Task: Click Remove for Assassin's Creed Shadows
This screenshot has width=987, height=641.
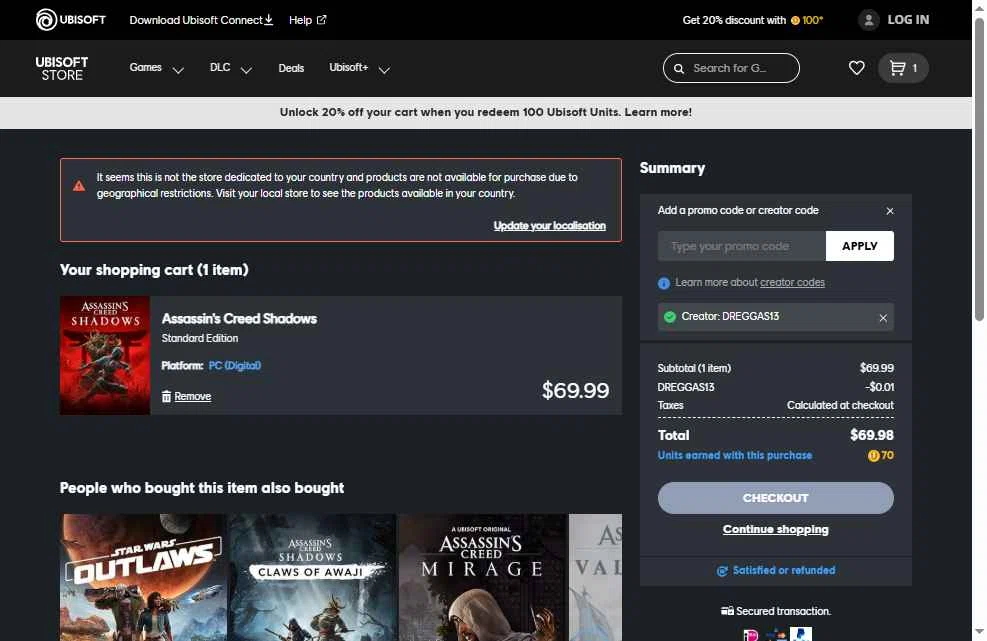Action: click(193, 396)
